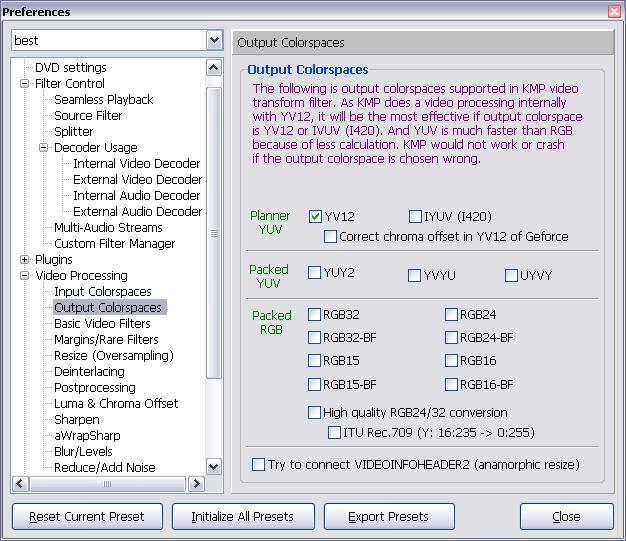This screenshot has width=626, height=541.
Task: Check the YUY2 packed YUV option
Action: [x=316, y=273]
